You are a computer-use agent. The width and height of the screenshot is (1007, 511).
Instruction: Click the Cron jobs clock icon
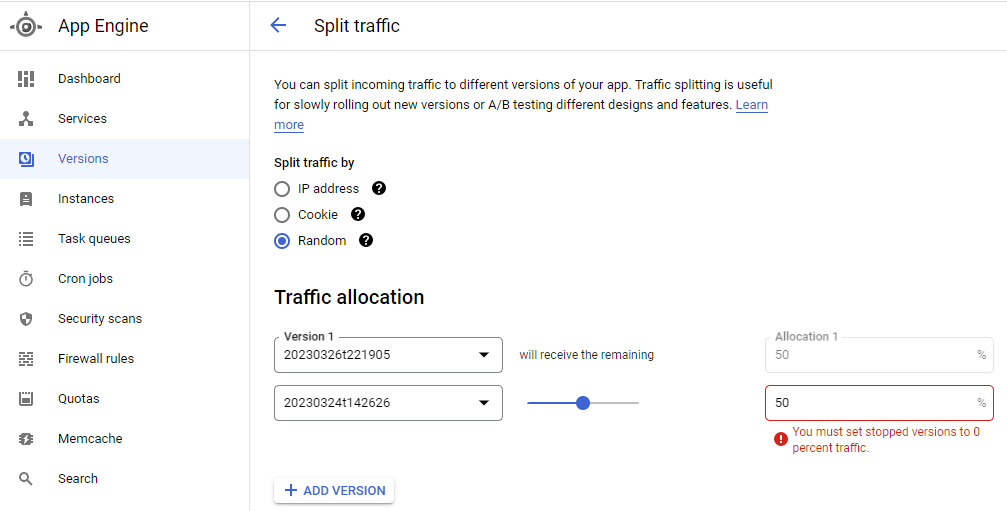[27, 279]
